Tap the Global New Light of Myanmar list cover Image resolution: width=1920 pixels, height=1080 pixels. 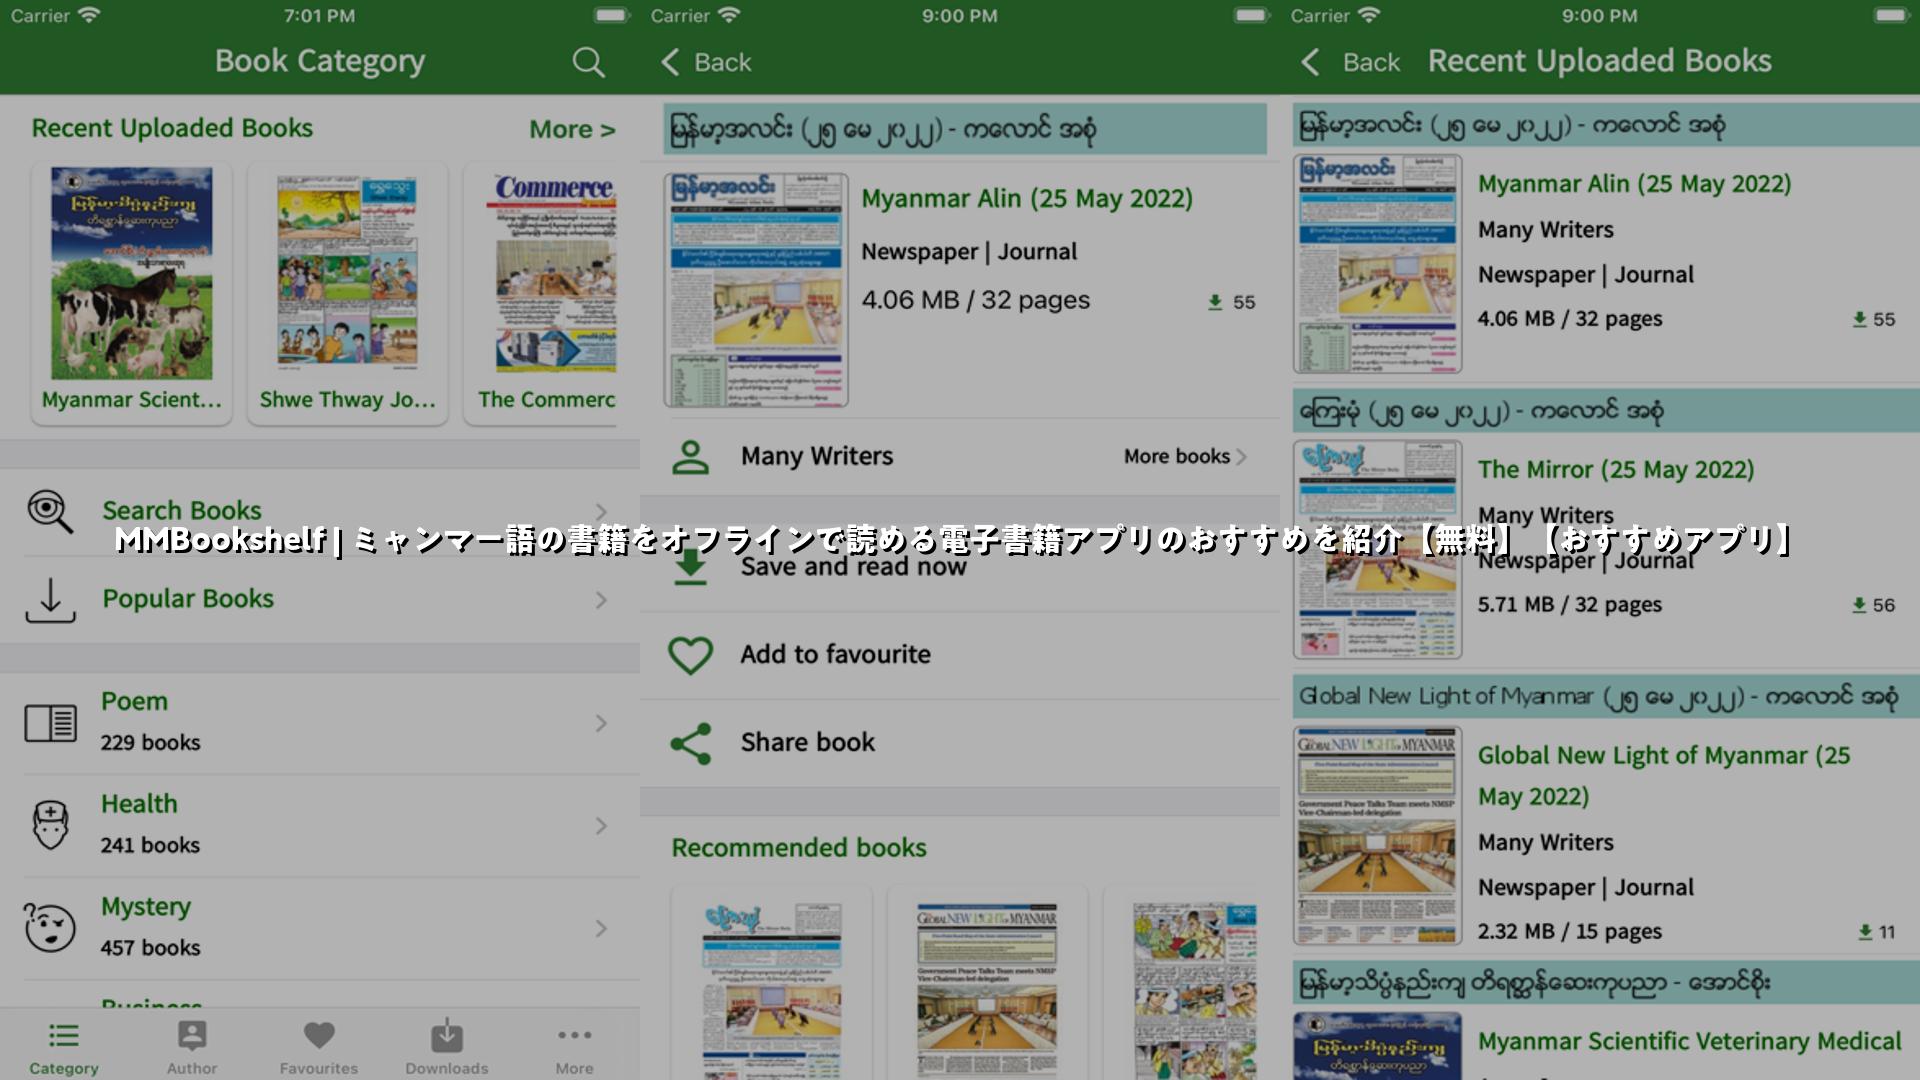tap(1377, 835)
